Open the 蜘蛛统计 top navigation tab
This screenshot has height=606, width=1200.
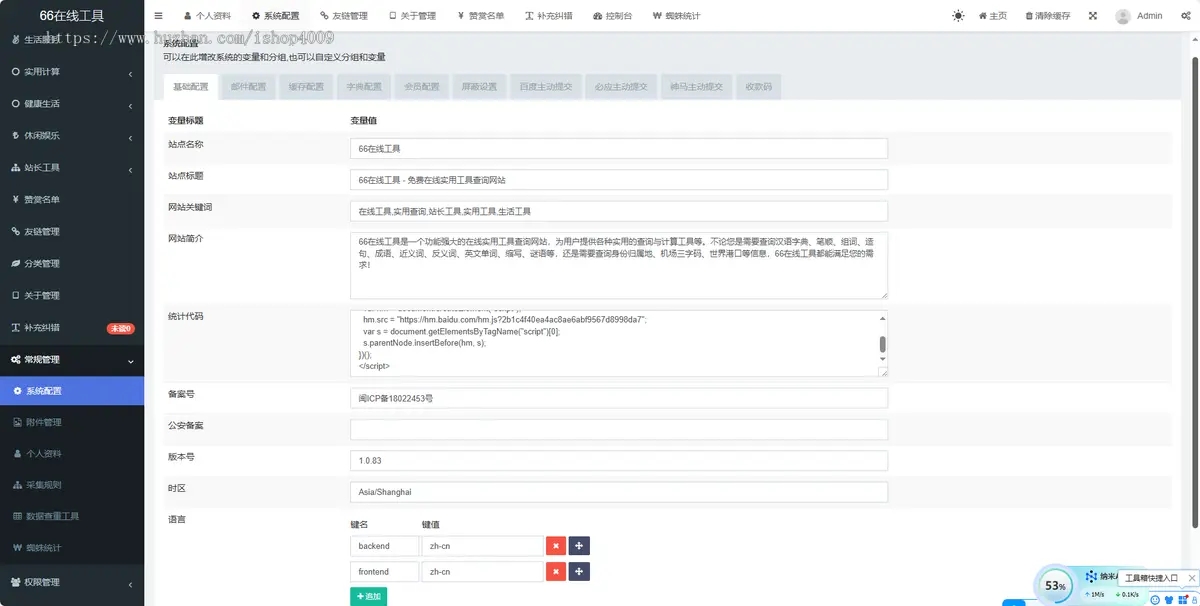click(x=676, y=16)
